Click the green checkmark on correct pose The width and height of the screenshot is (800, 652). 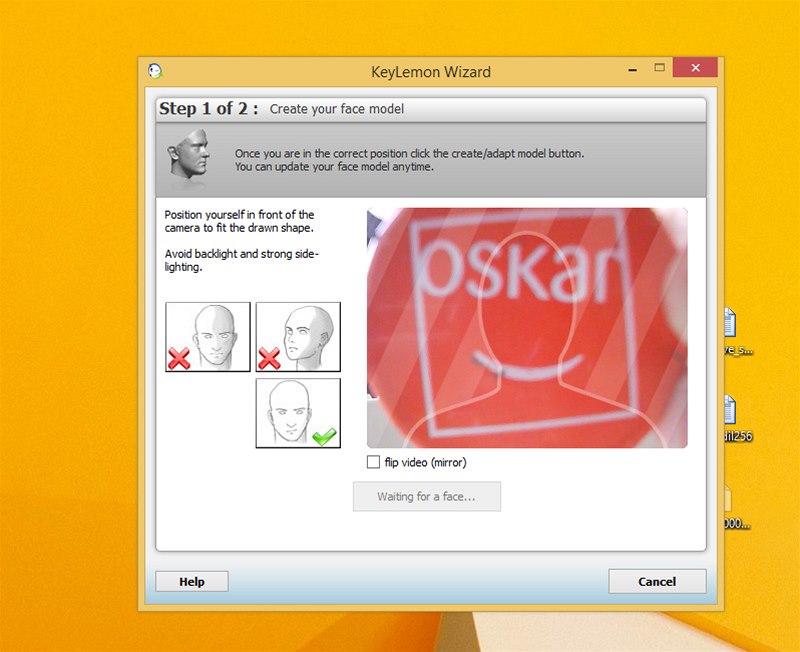point(324,435)
